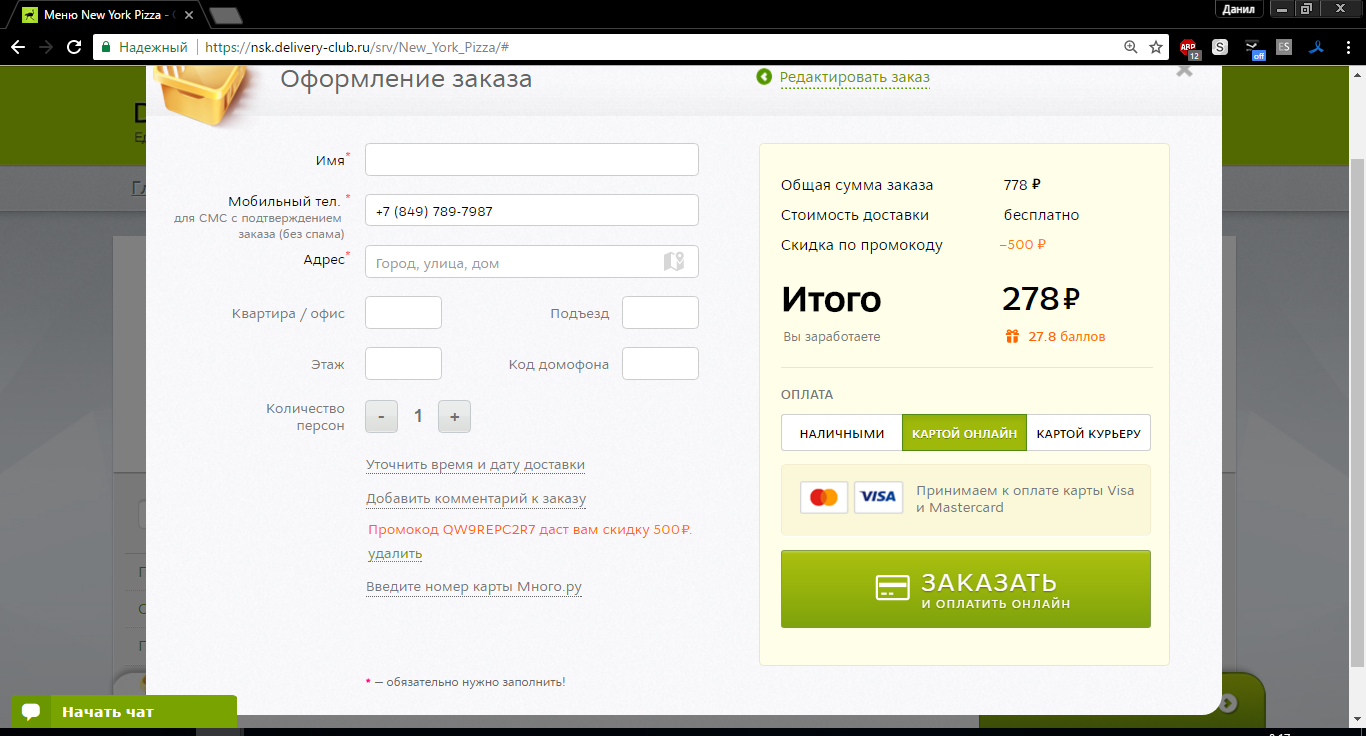
Task: Click the Заказать и оплатить онлайн button
Action: [966, 589]
